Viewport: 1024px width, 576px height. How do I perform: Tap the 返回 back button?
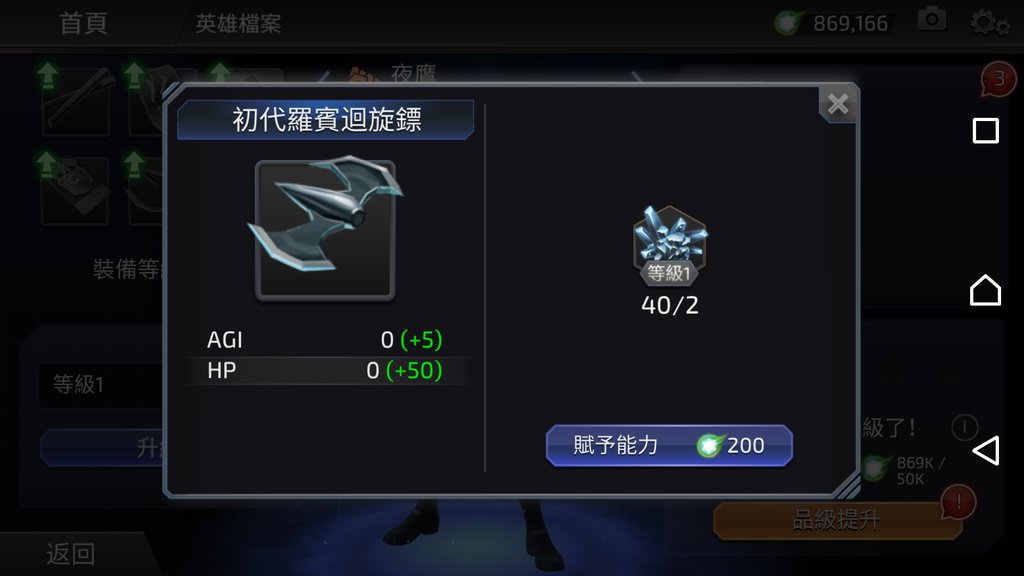pyautogui.click(x=71, y=554)
